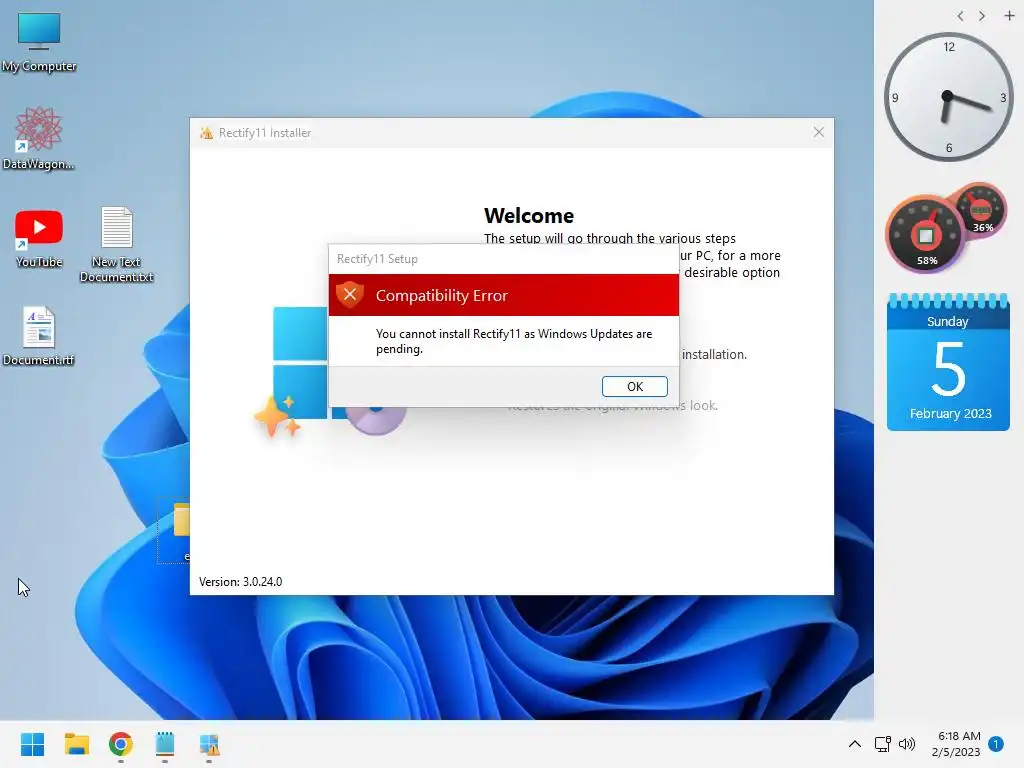This screenshot has height=768, width=1024.
Task: Open the volume tray icon
Action: pos(907,744)
